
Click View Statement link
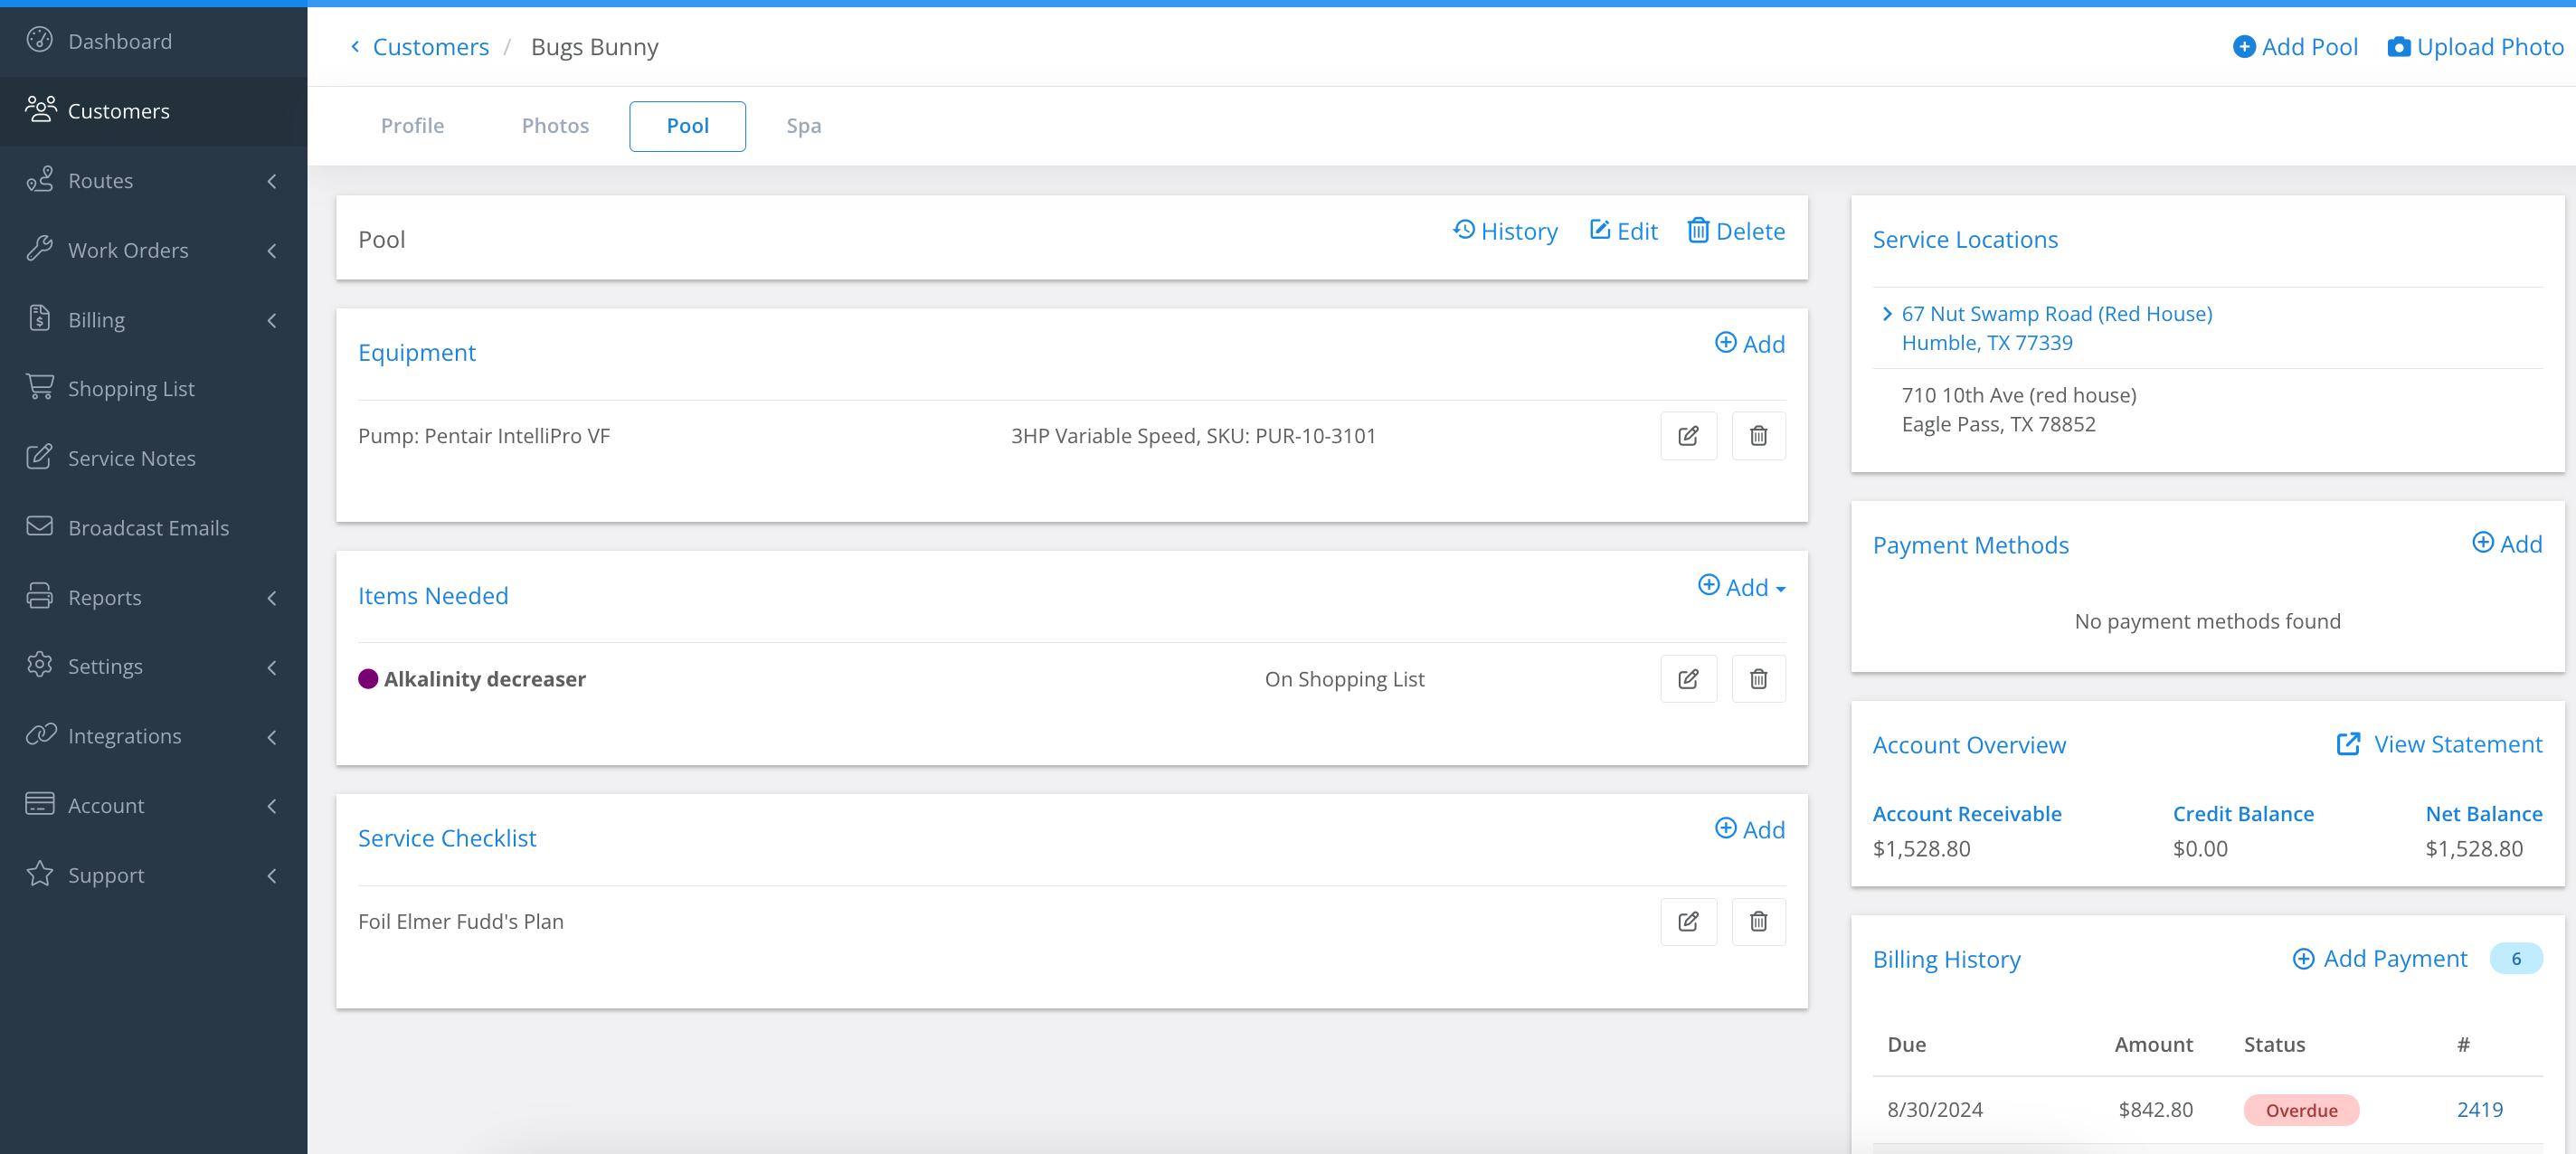point(2439,744)
